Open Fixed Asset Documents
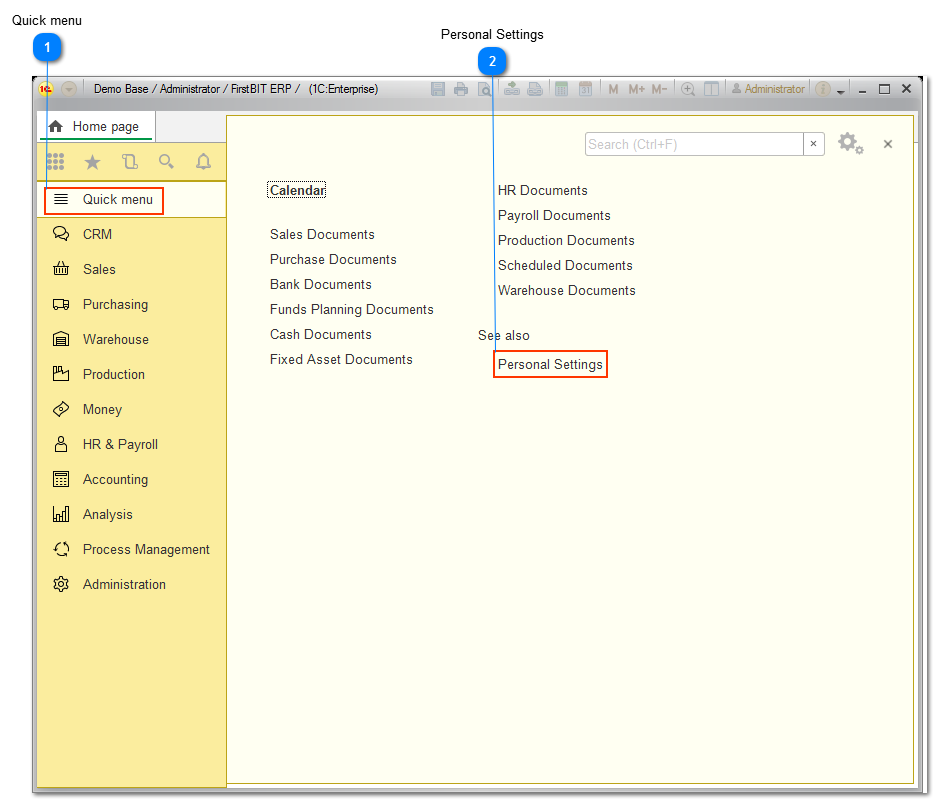This screenshot has width=936, height=802. (341, 360)
